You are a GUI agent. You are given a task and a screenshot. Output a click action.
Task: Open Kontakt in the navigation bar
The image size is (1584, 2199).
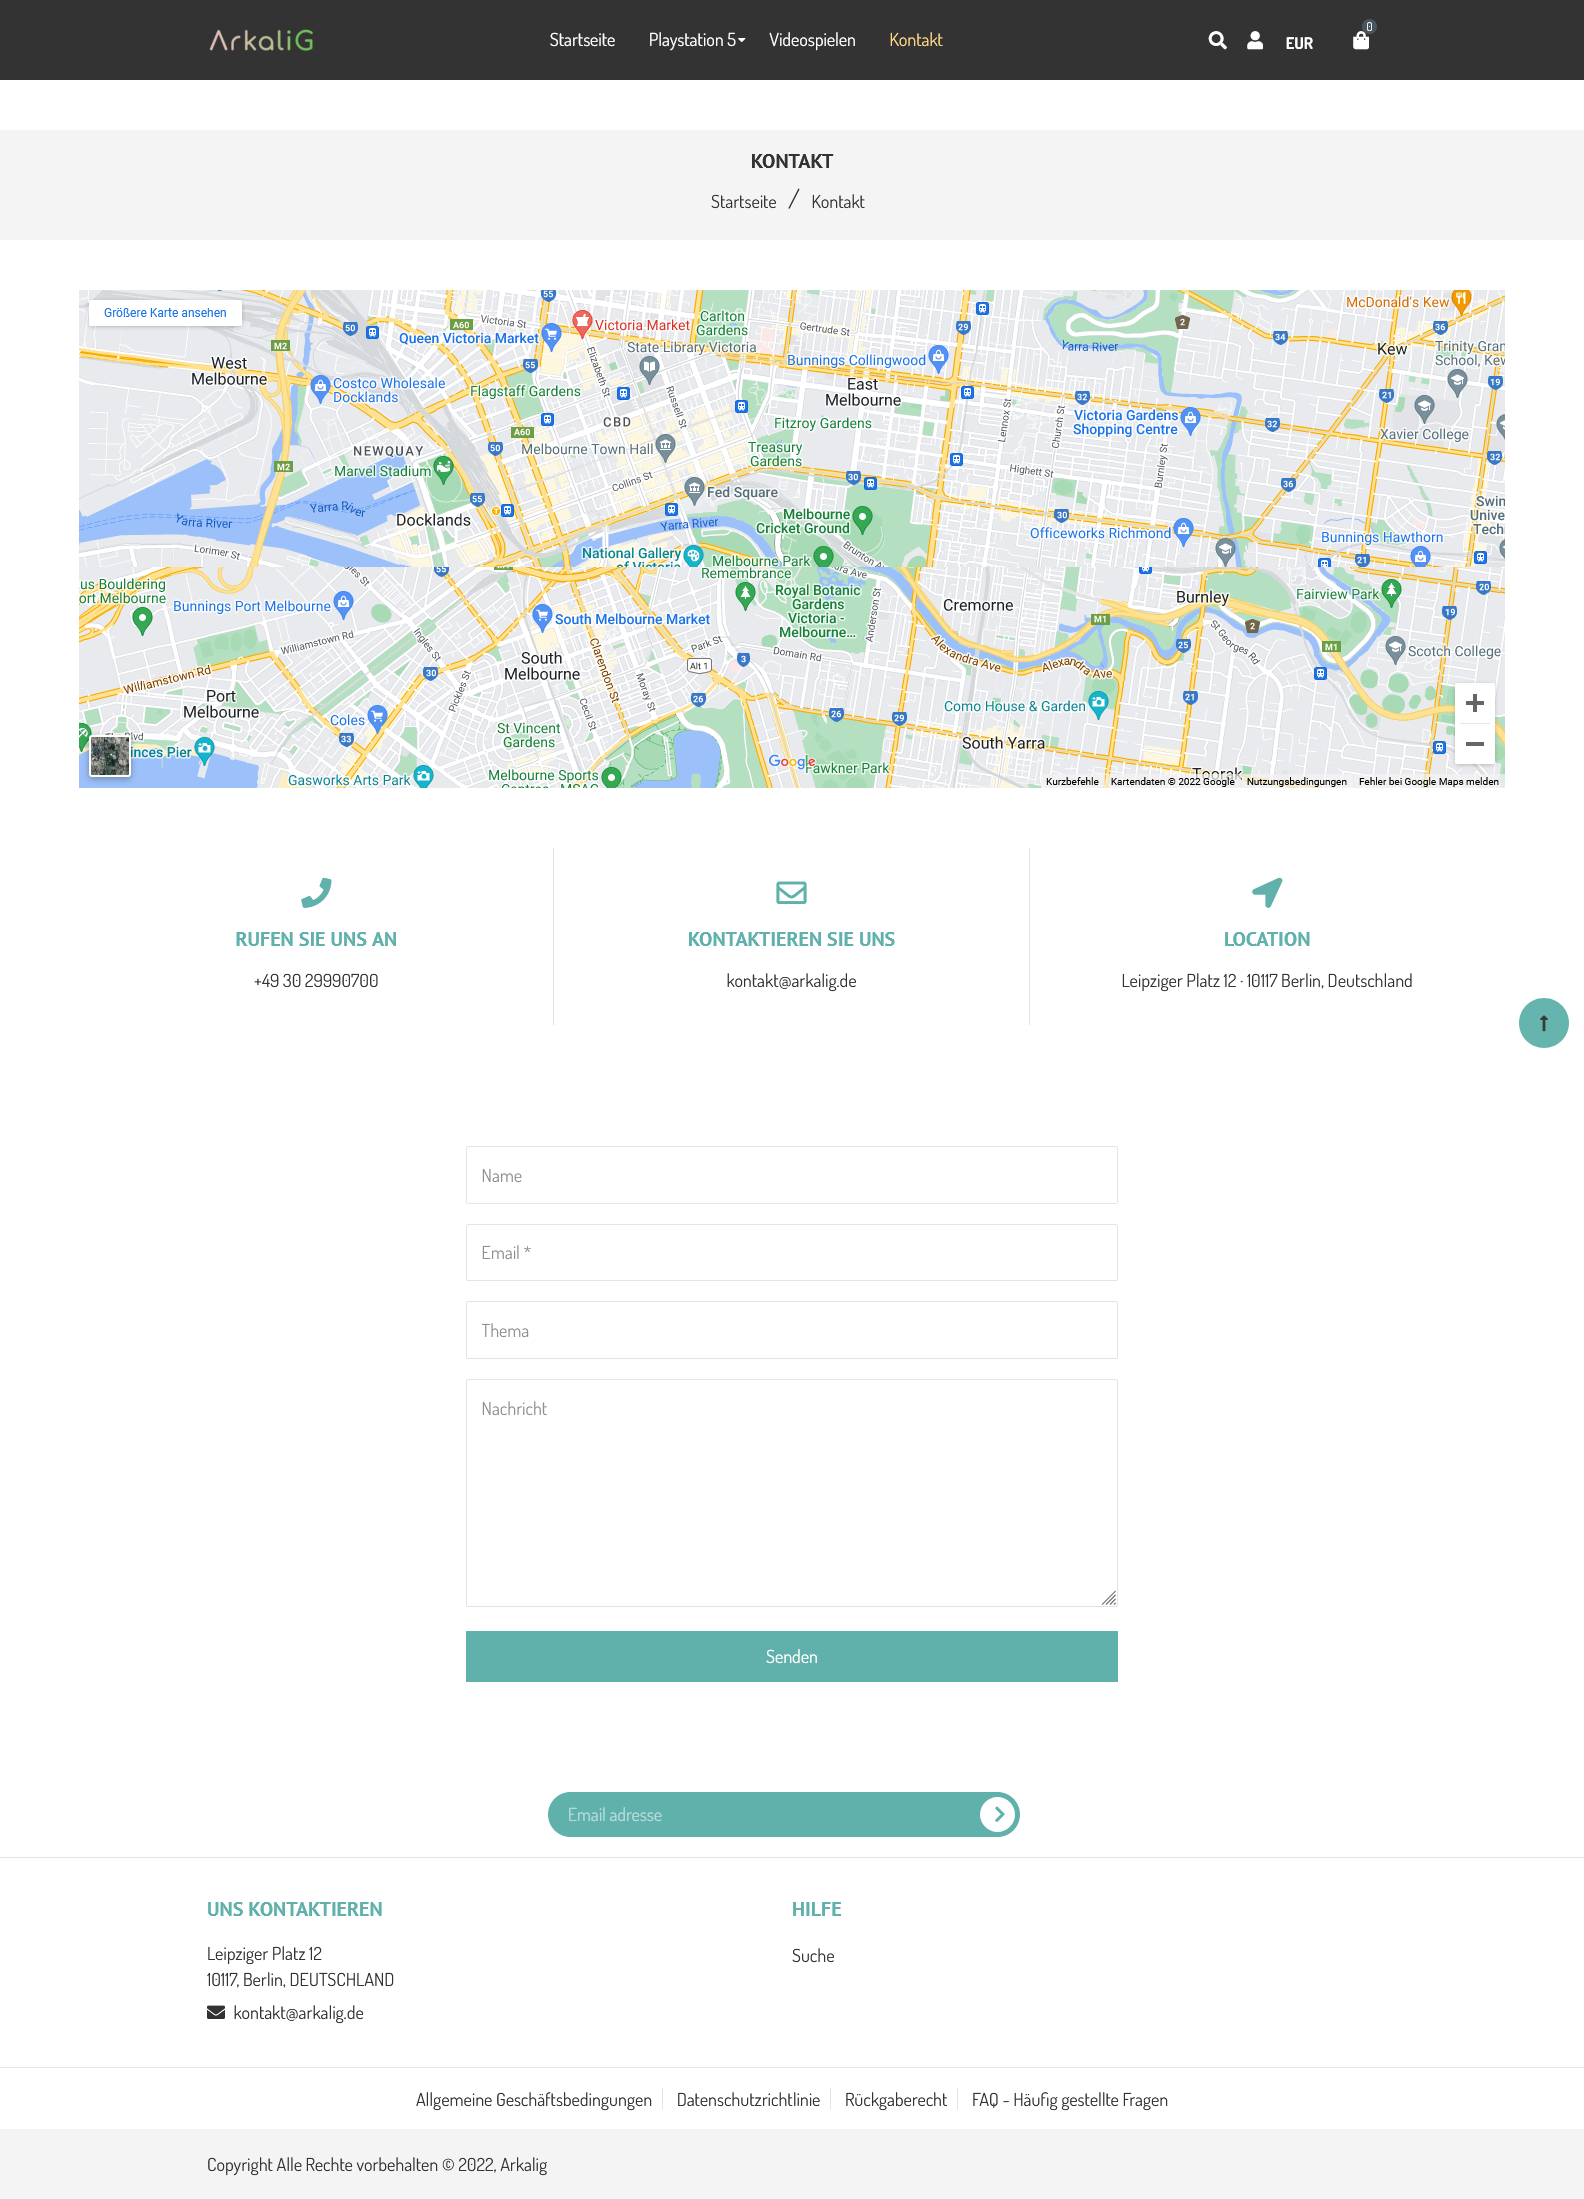pos(916,40)
